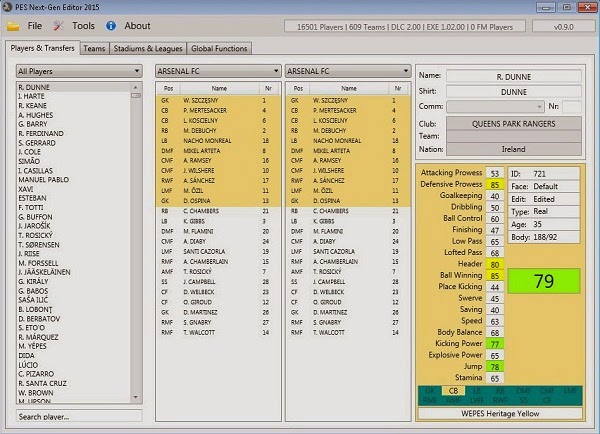Click the ID: 721 field
The height and width of the screenshot is (434, 600).
point(544,174)
